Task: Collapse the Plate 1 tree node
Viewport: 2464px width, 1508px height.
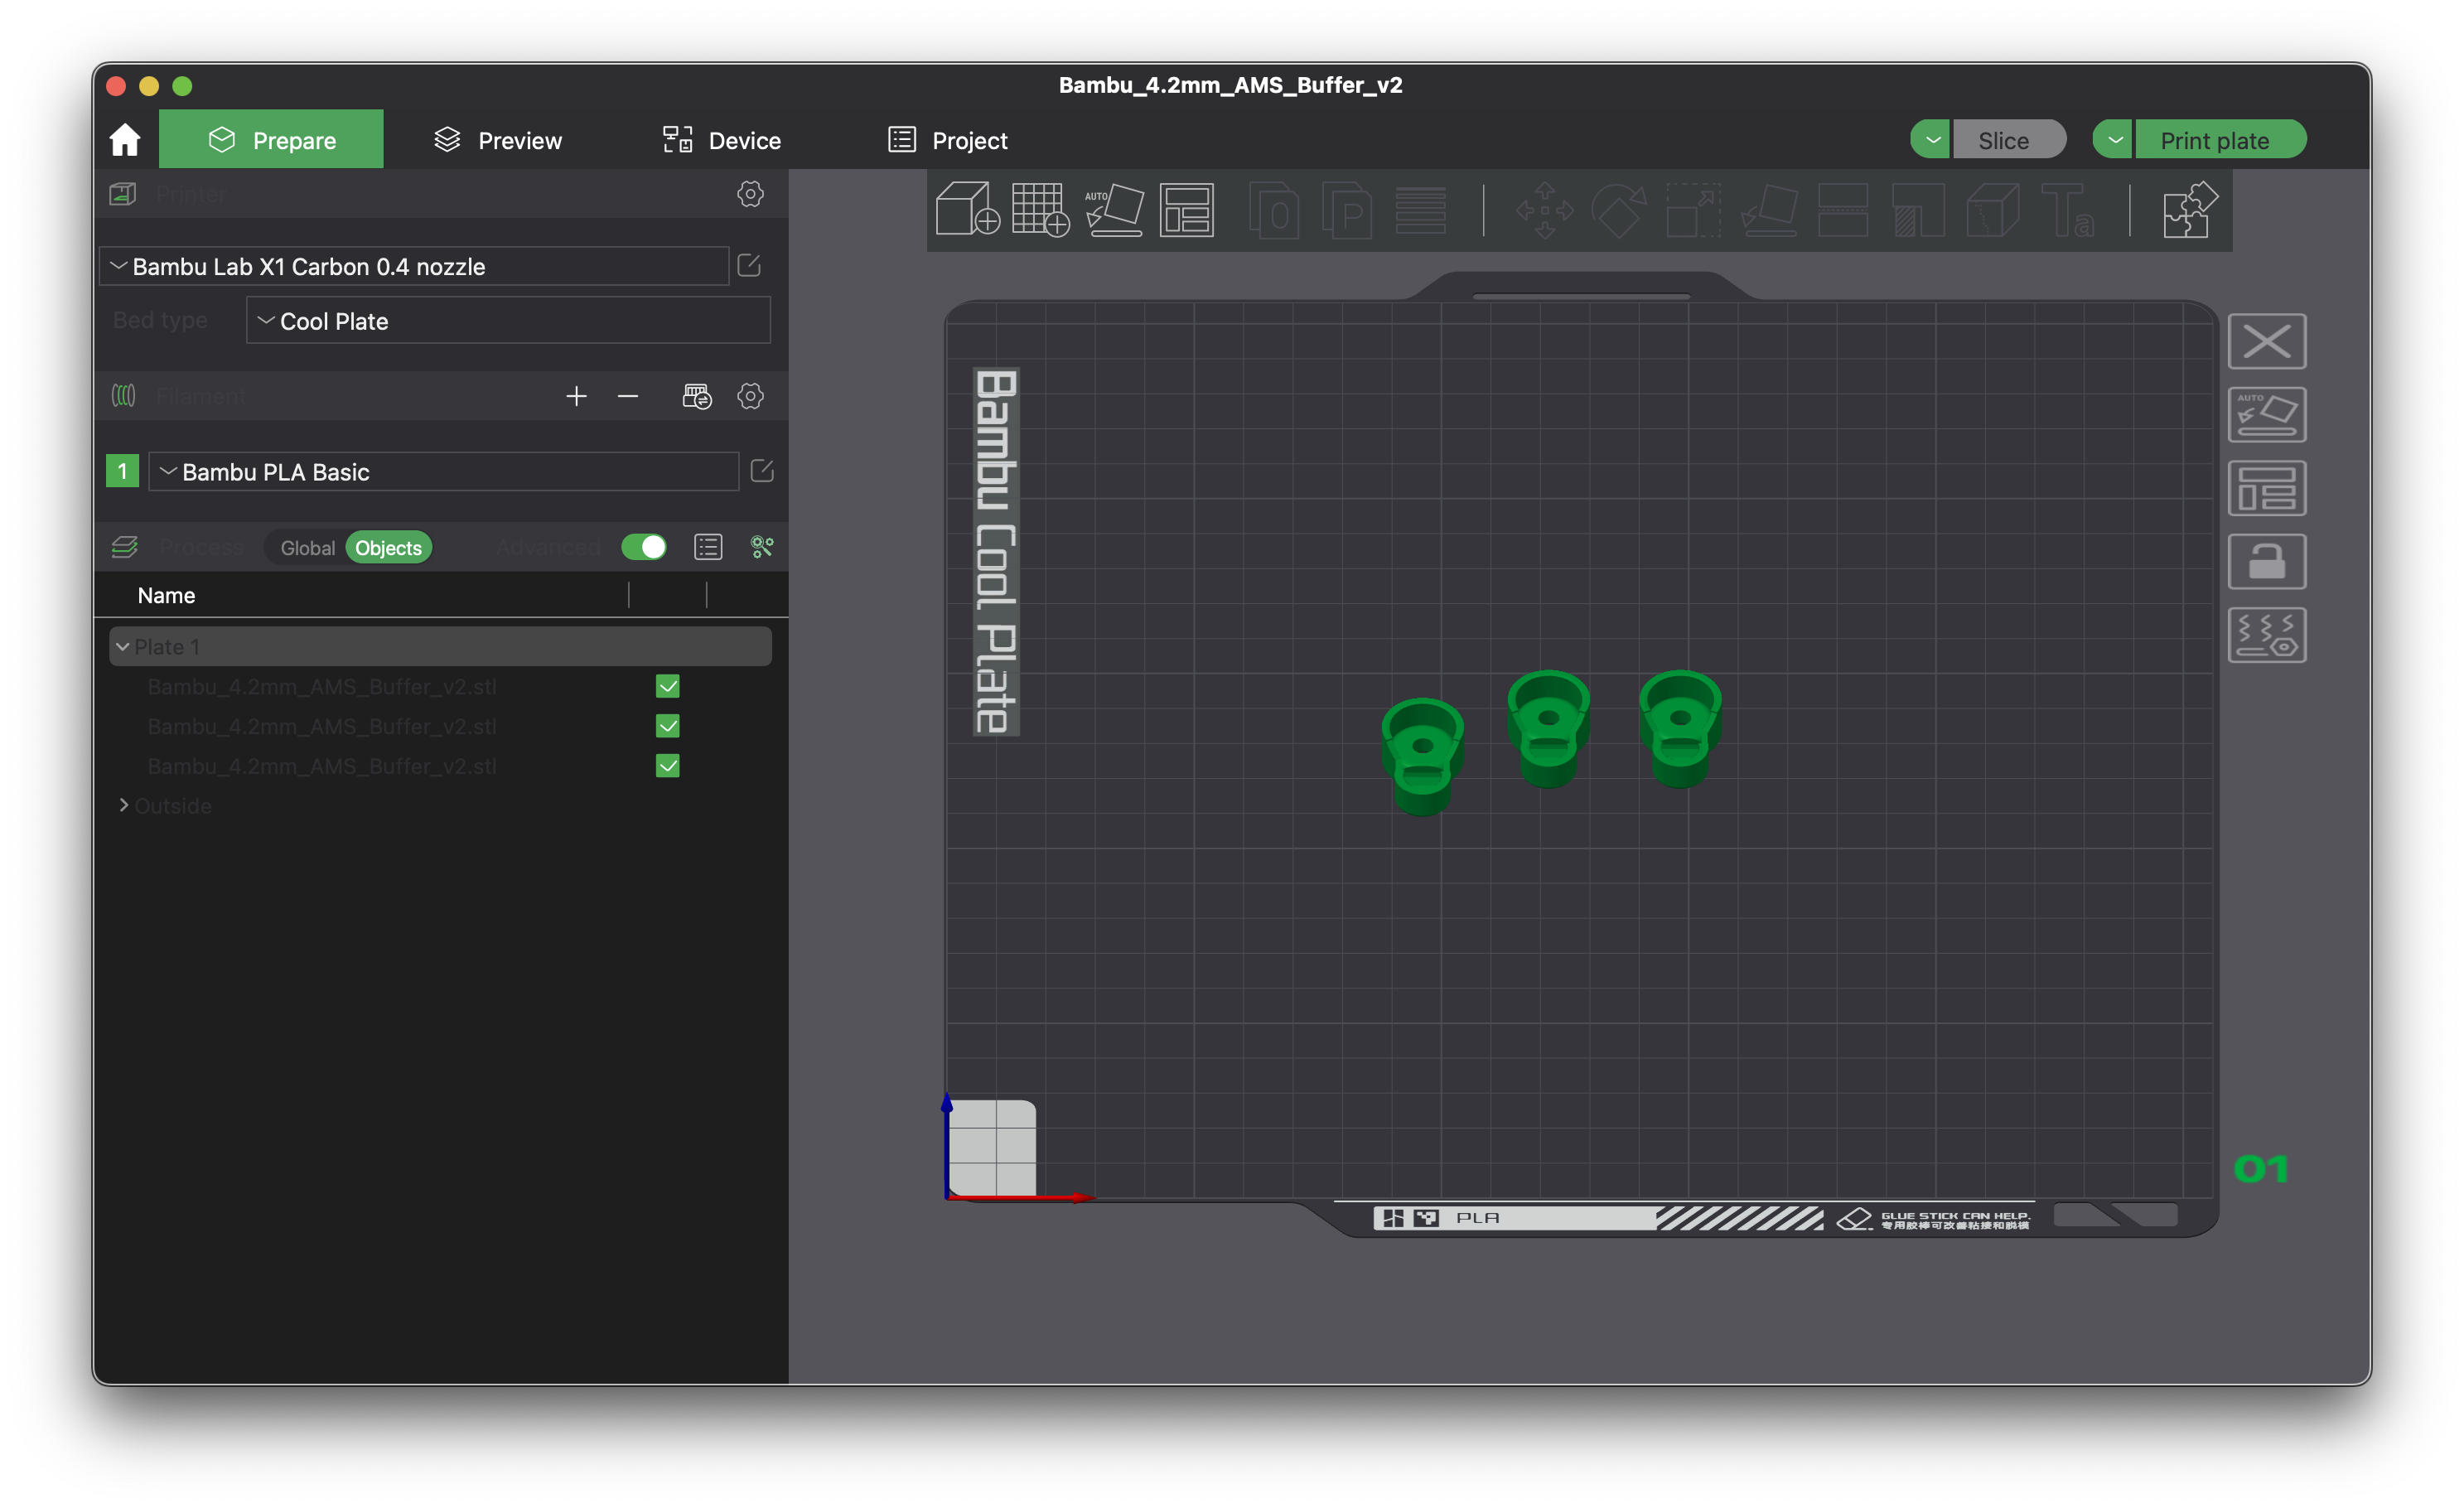Action: point(123,646)
